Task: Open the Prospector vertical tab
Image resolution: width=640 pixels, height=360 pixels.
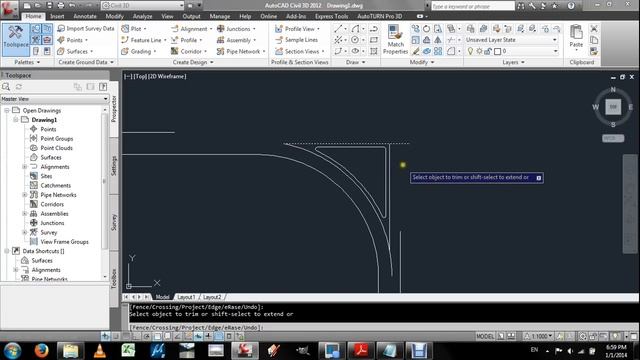Action: click(x=114, y=109)
